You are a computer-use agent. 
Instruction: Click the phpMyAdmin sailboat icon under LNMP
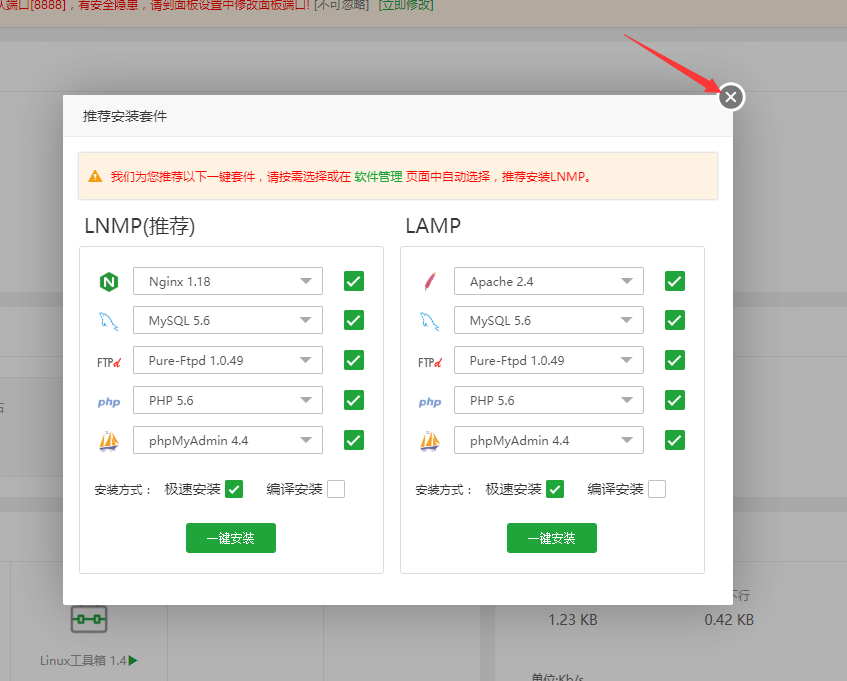109,440
